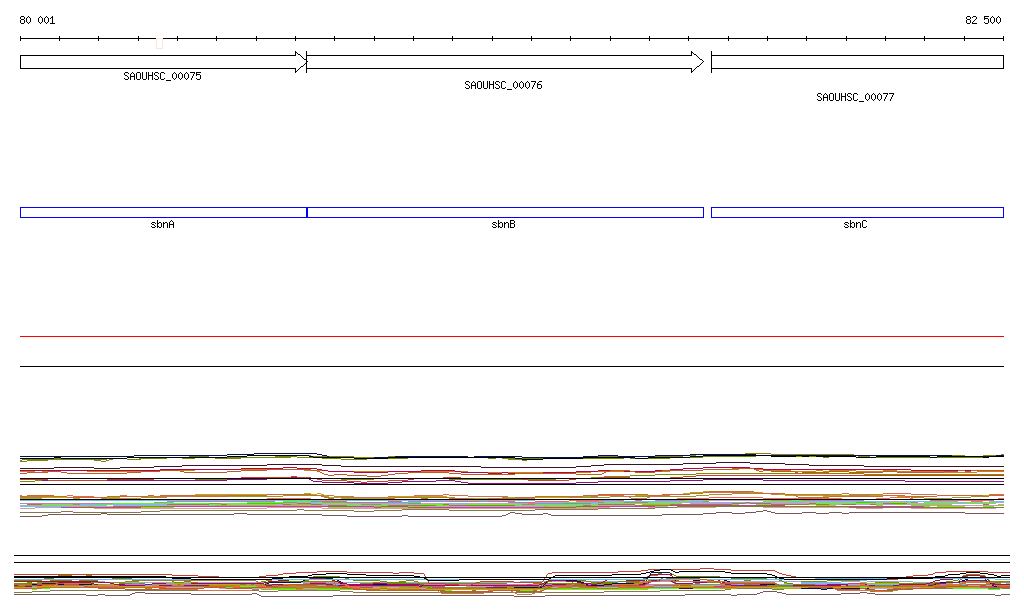The width and height of the screenshot is (1024, 611).
Task: Click the SAOUHSC_00075 text label
Action: pos(162,76)
